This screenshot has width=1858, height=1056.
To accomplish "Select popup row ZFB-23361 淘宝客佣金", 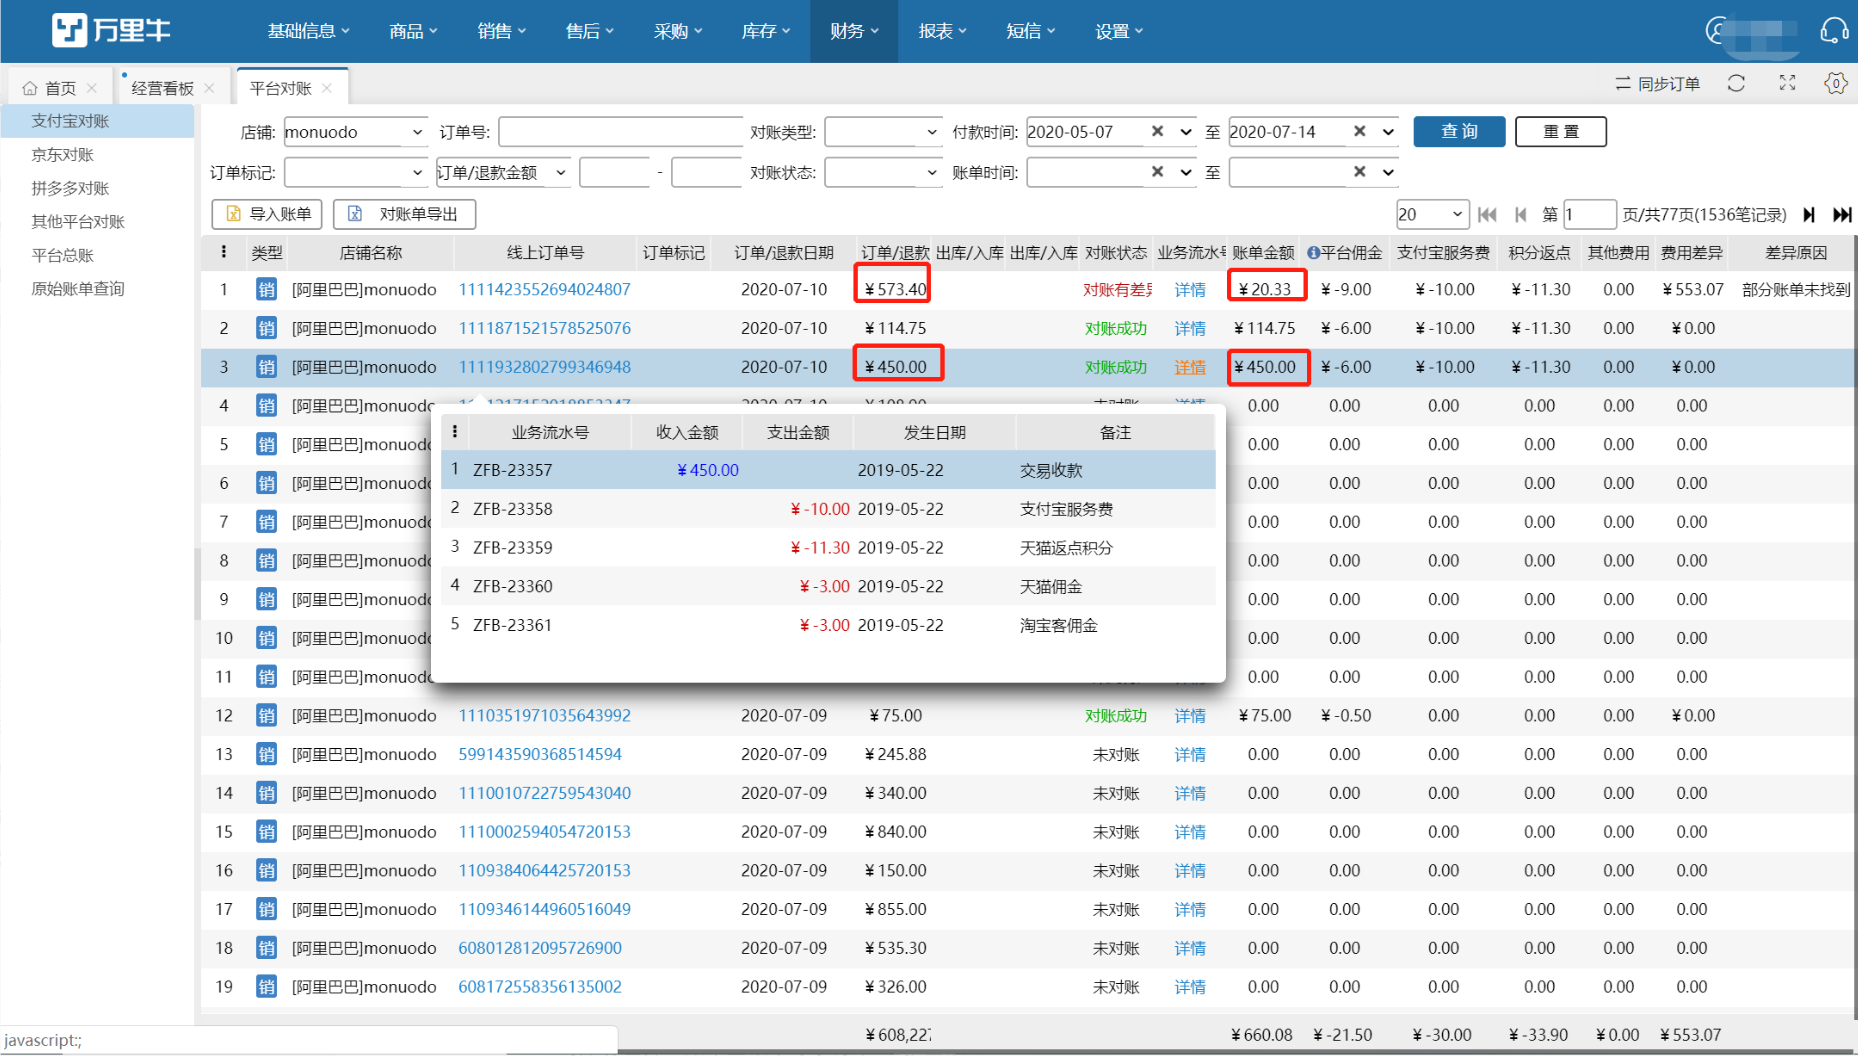I will coord(828,625).
